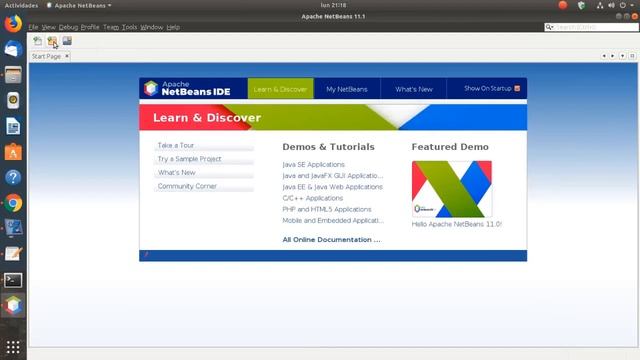Open the Profile menu
This screenshot has width=640, height=360.
(90, 27)
